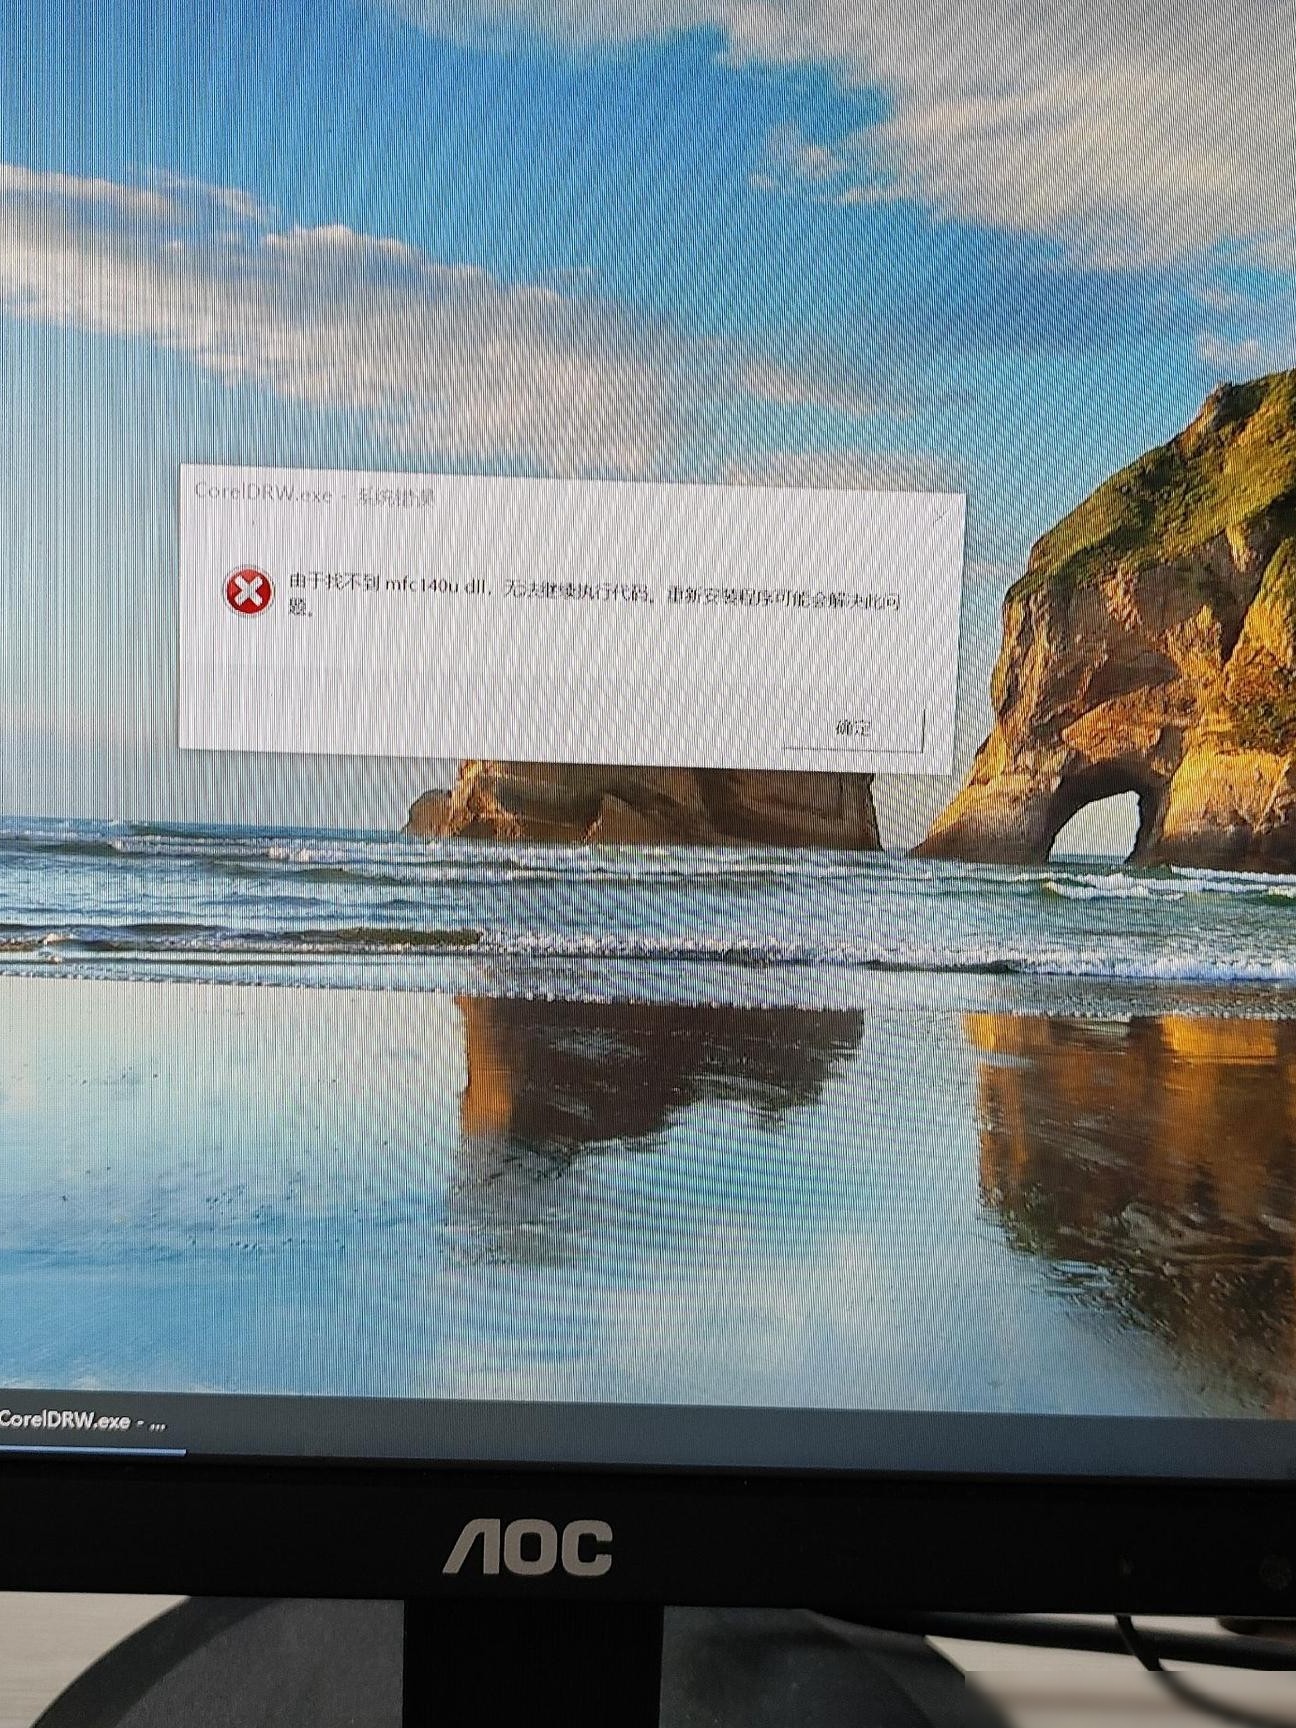The image size is (1296, 1728).
Task: Select the CorelDRW.exe taskbar item
Action: tap(90, 1423)
